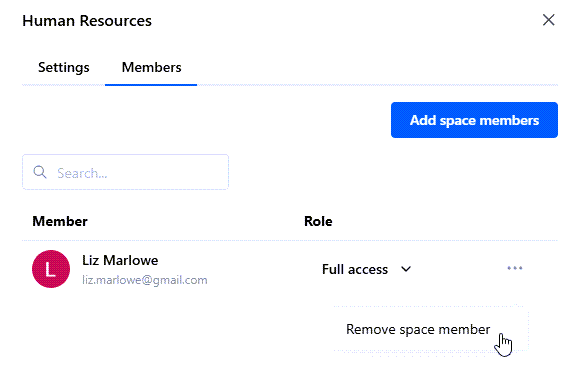Click Liz Marlowe's avatar
Screen dimensions: 570x374
coord(51,269)
